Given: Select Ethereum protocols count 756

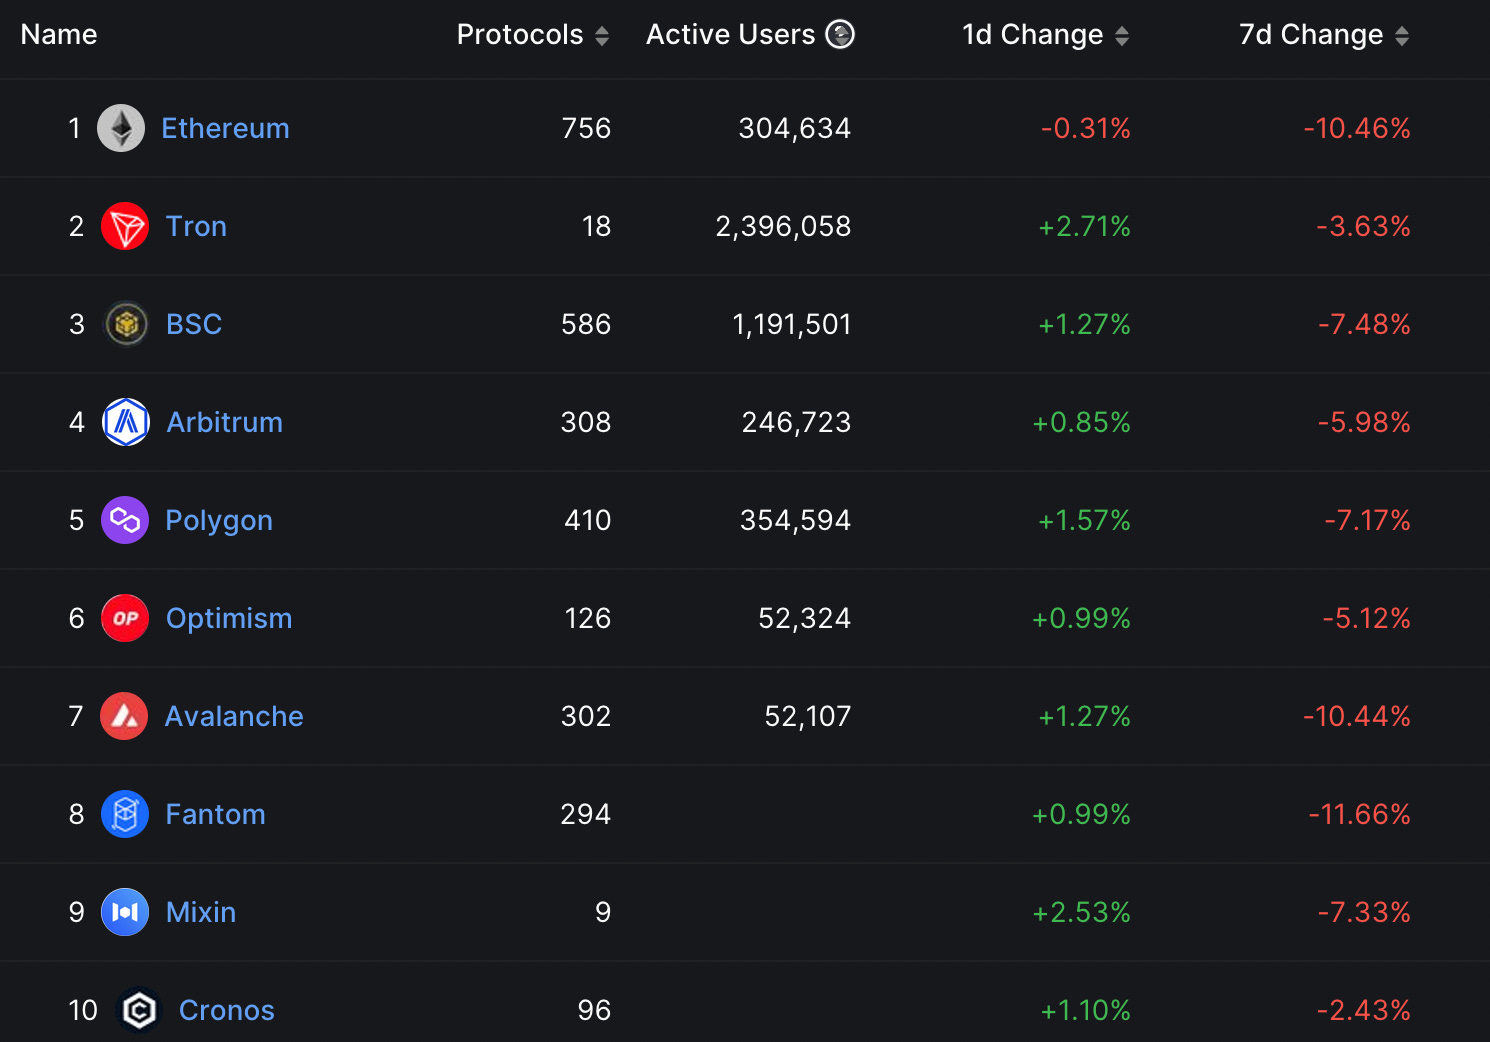Looking at the screenshot, I should (x=586, y=128).
